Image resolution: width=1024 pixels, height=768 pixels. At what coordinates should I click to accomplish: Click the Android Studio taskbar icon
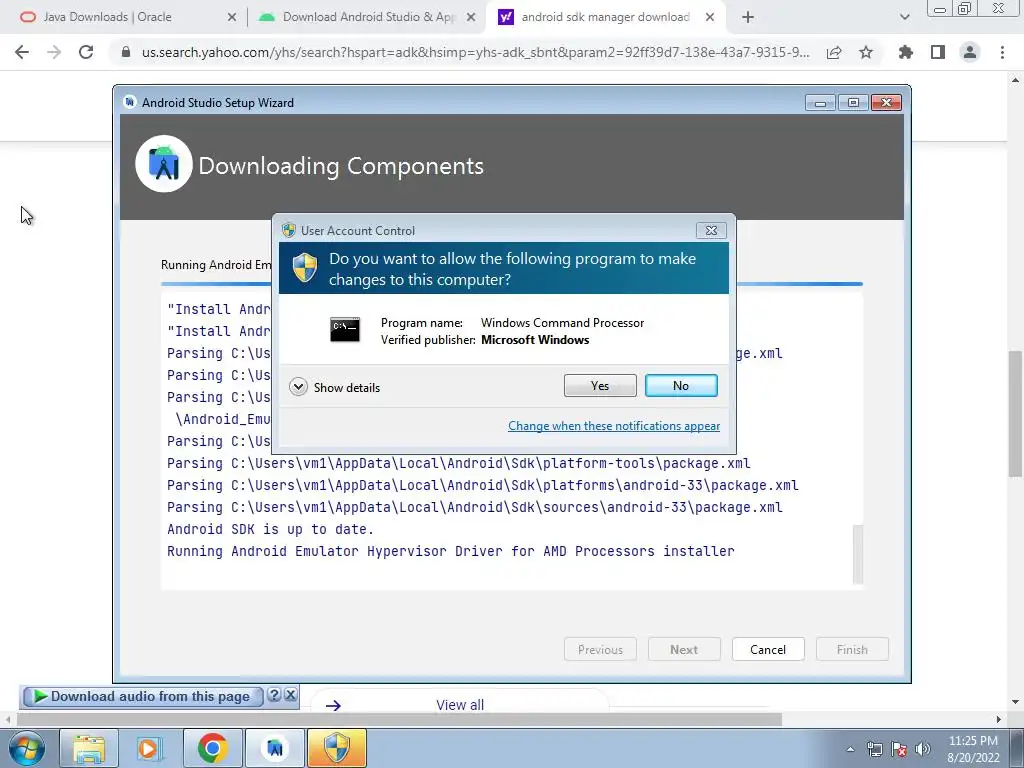click(x=275, y=748)
